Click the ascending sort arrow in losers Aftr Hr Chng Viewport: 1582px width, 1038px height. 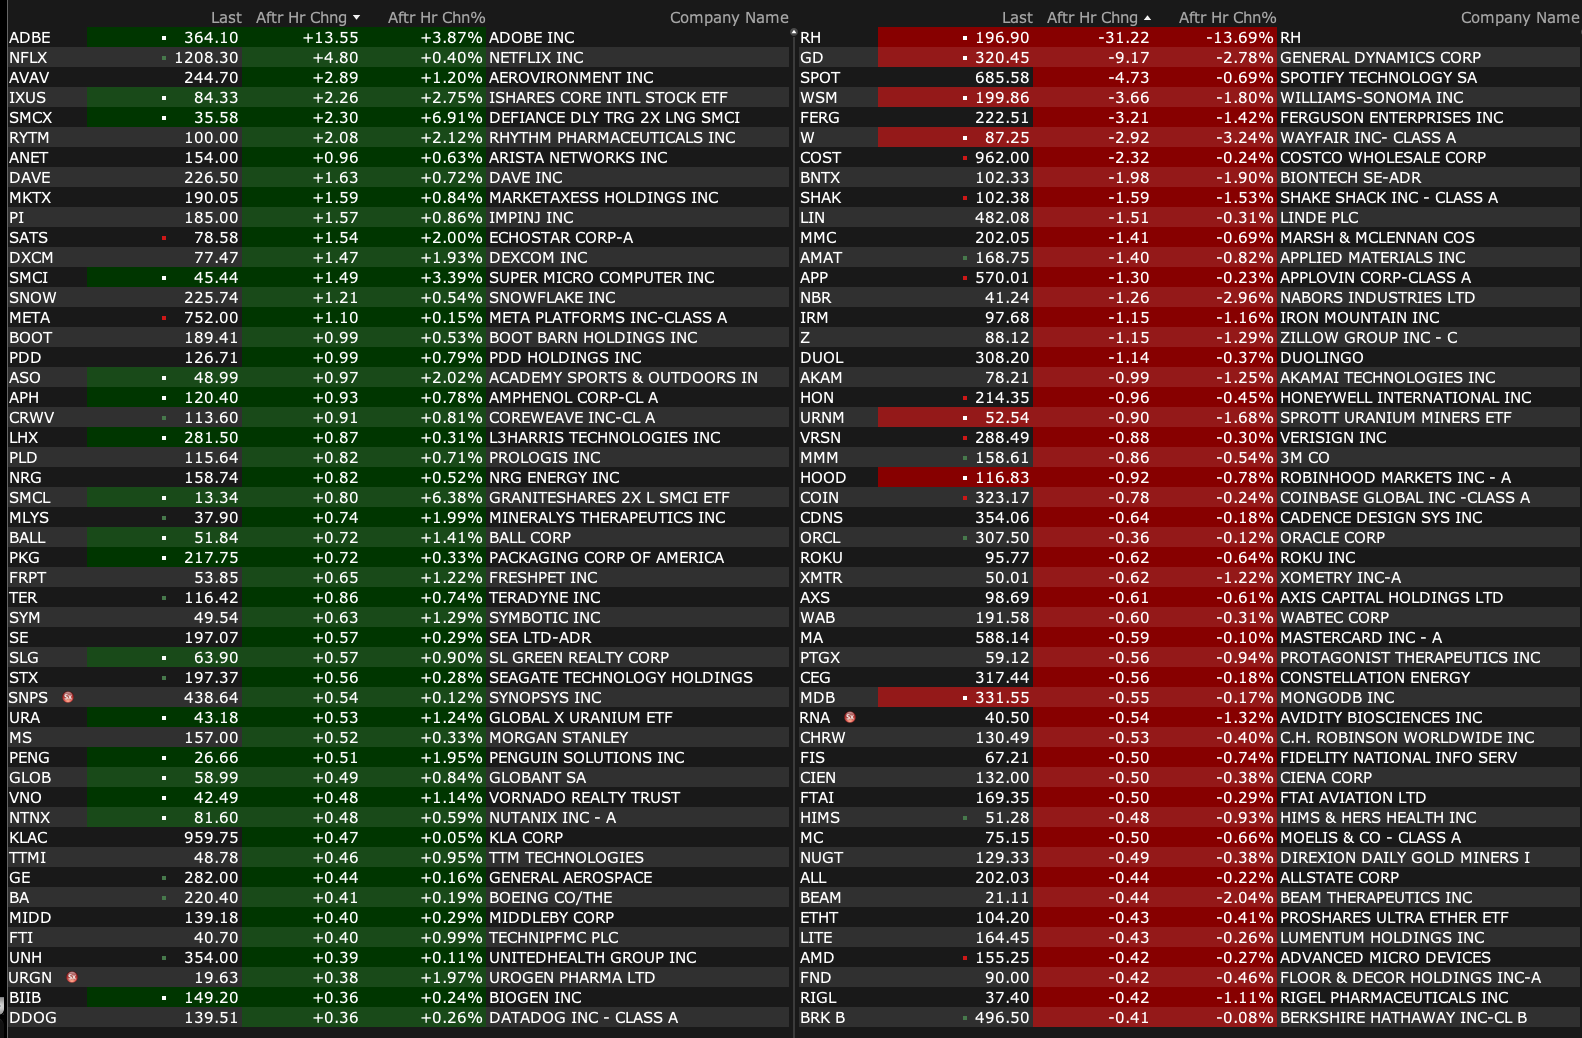1147,18
